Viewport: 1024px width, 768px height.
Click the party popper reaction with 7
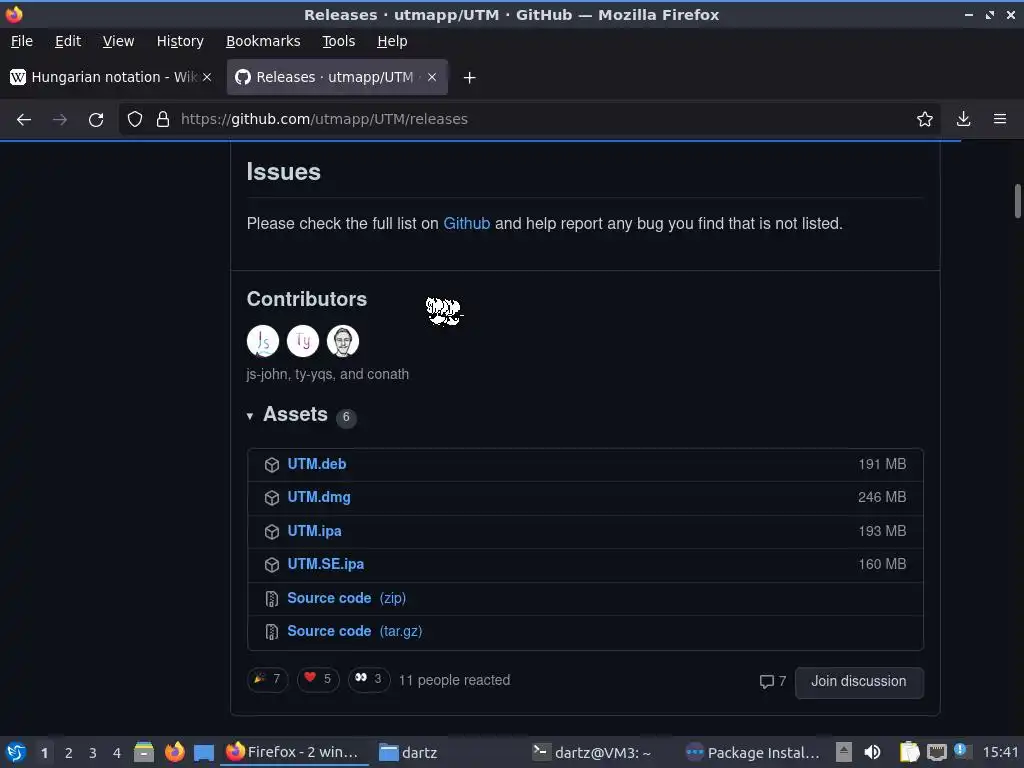click(268, 679)
